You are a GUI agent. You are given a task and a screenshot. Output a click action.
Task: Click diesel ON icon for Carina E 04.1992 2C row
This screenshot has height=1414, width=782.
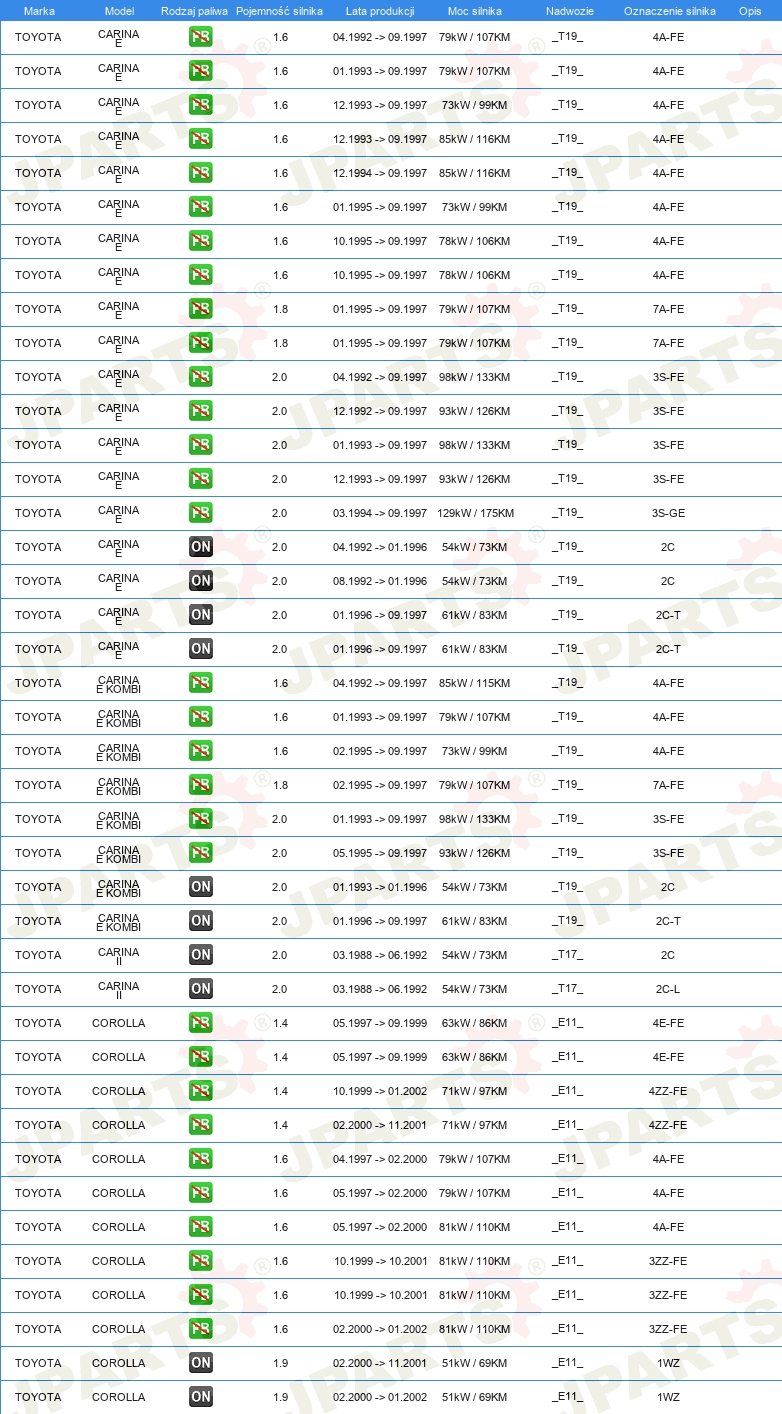click(x=200, y=547)
